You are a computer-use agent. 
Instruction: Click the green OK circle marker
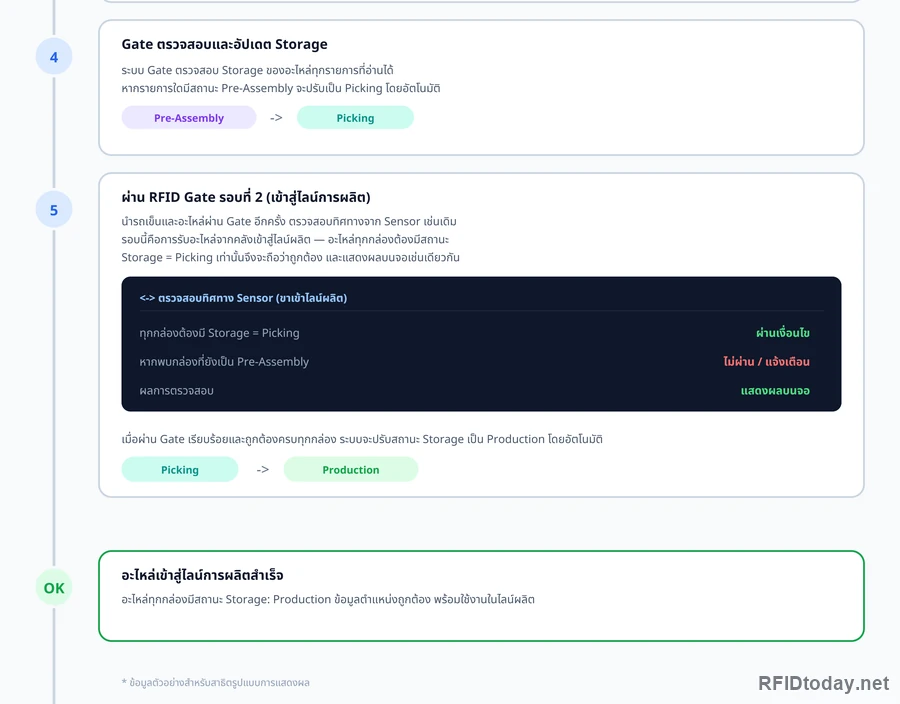click(x=54, y=588)
